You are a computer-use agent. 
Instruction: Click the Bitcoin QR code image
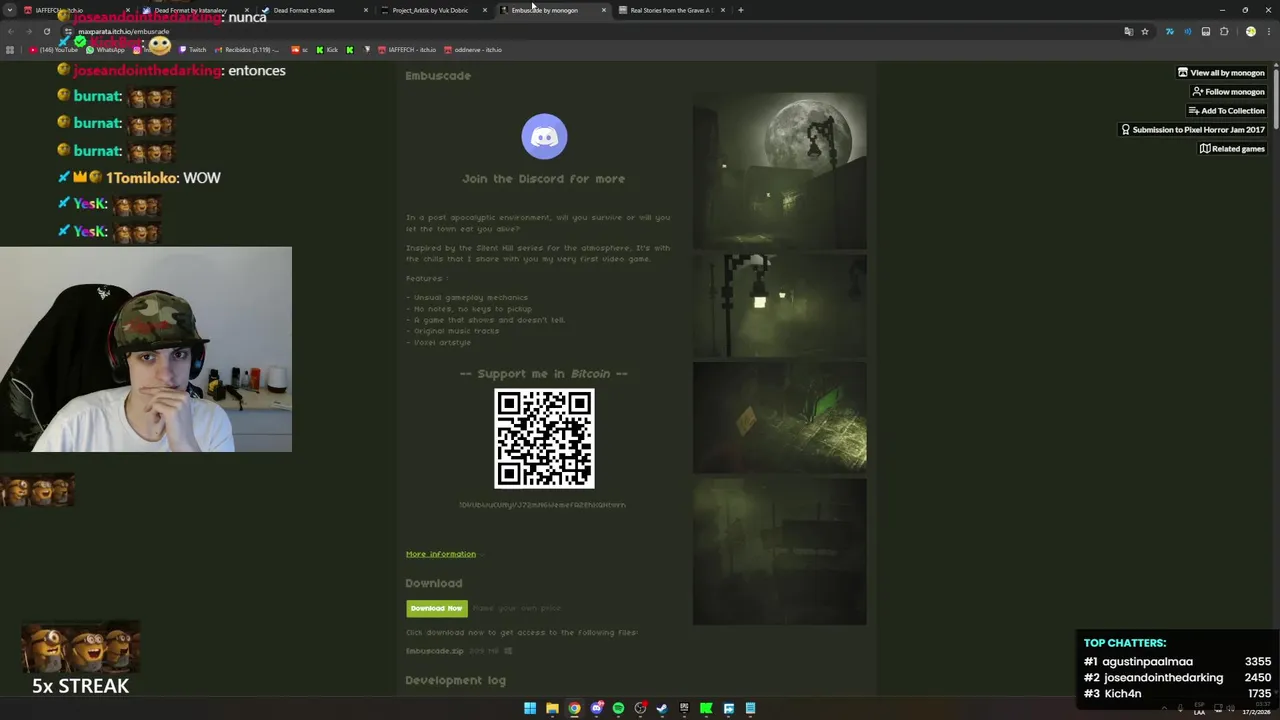pyautogui.click(x=544, y=439)
